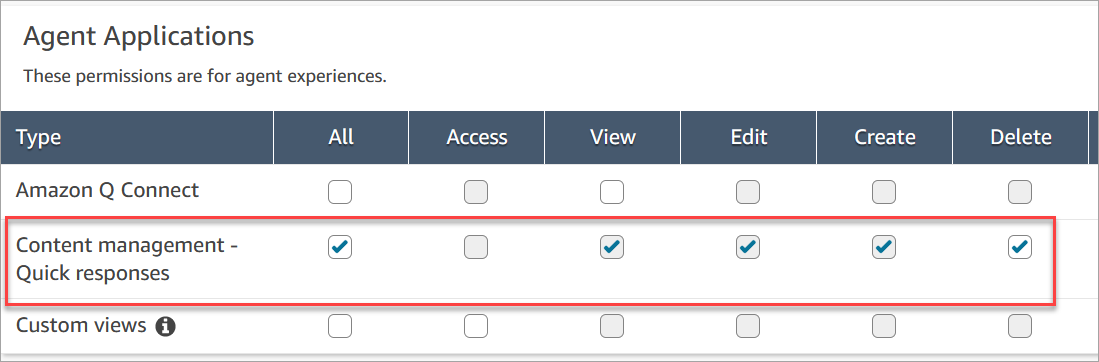Enable View permission for Amazon Q Connect
Image resolution: width=1099 pixels, height=362 pixels.
coord(612,192)
